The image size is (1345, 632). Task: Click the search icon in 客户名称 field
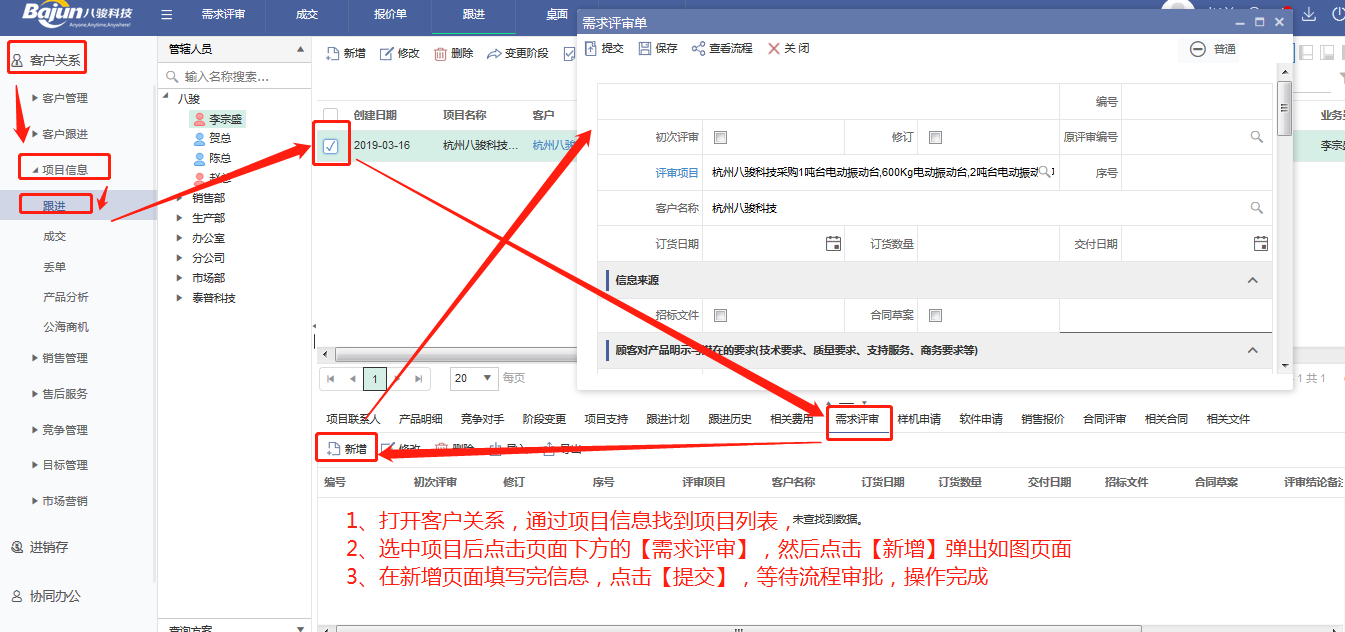click(x=1257, y=208)
